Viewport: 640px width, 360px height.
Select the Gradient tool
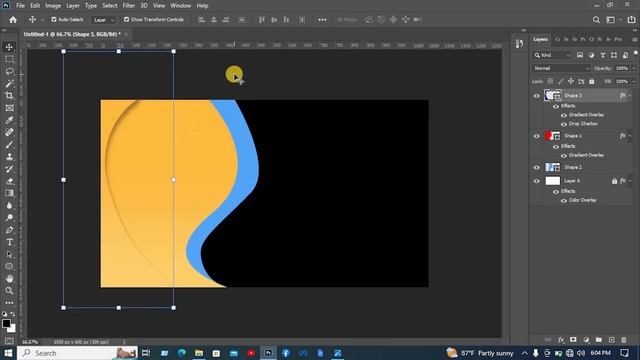pyautogui.click(x=9, y=193)
